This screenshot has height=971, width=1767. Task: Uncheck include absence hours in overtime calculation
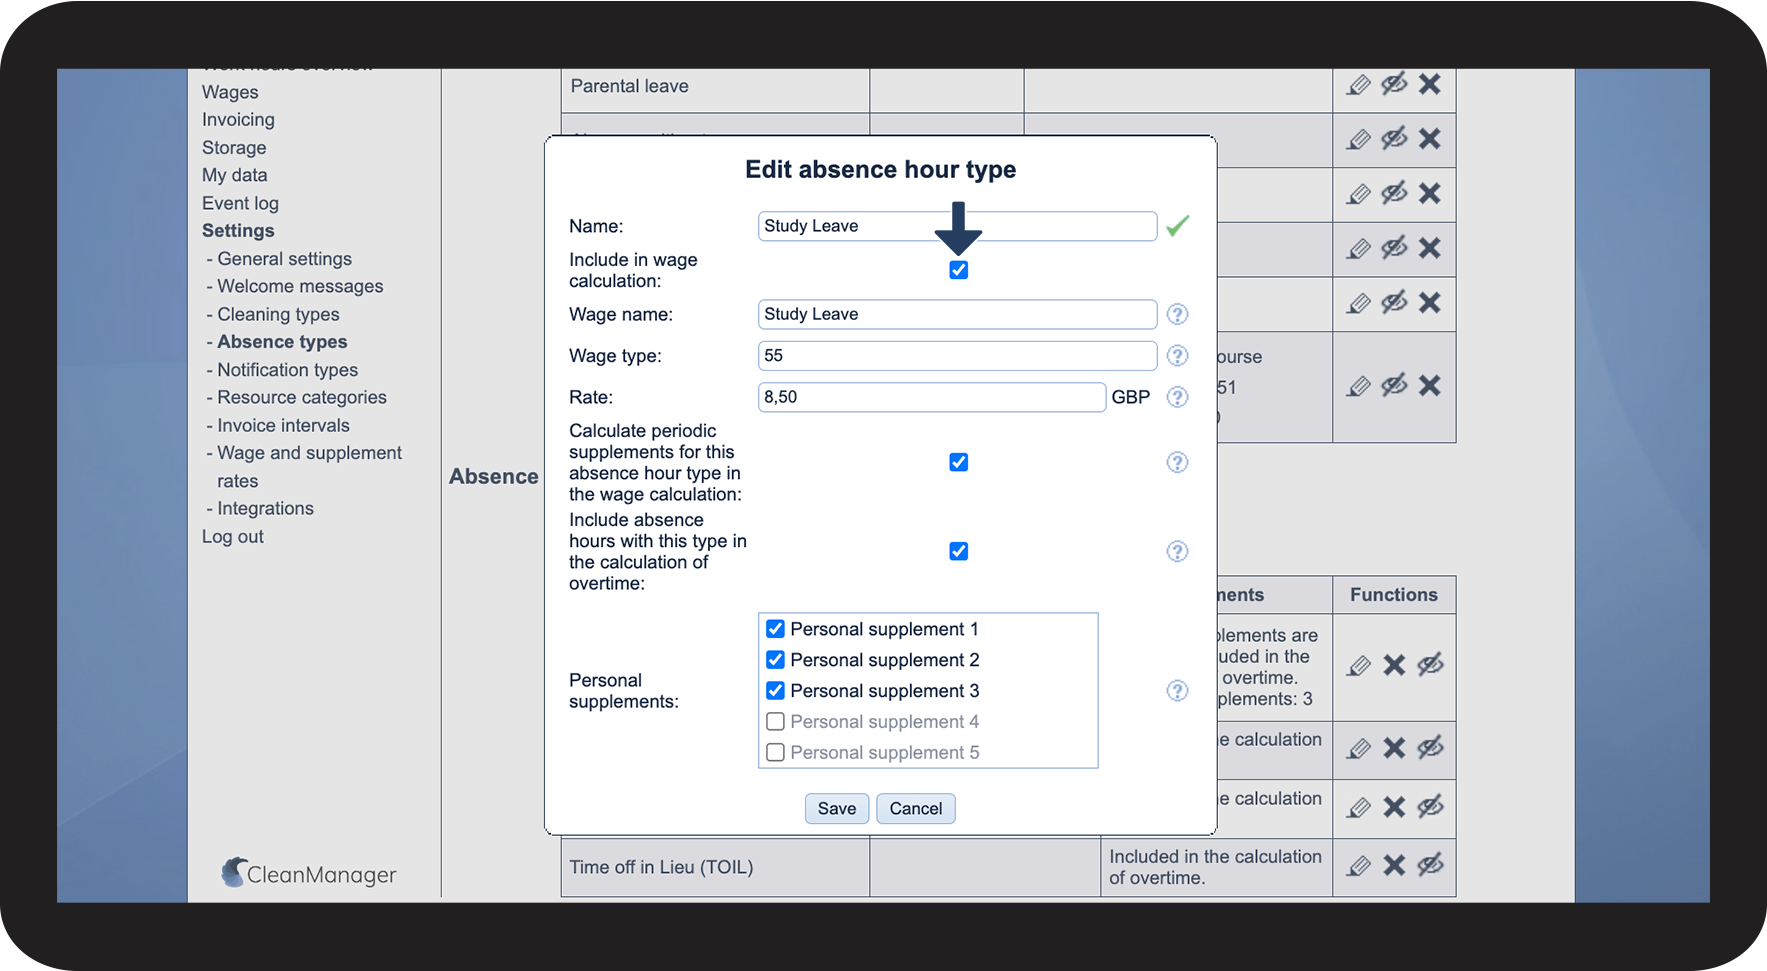click(x=958, y=551)
